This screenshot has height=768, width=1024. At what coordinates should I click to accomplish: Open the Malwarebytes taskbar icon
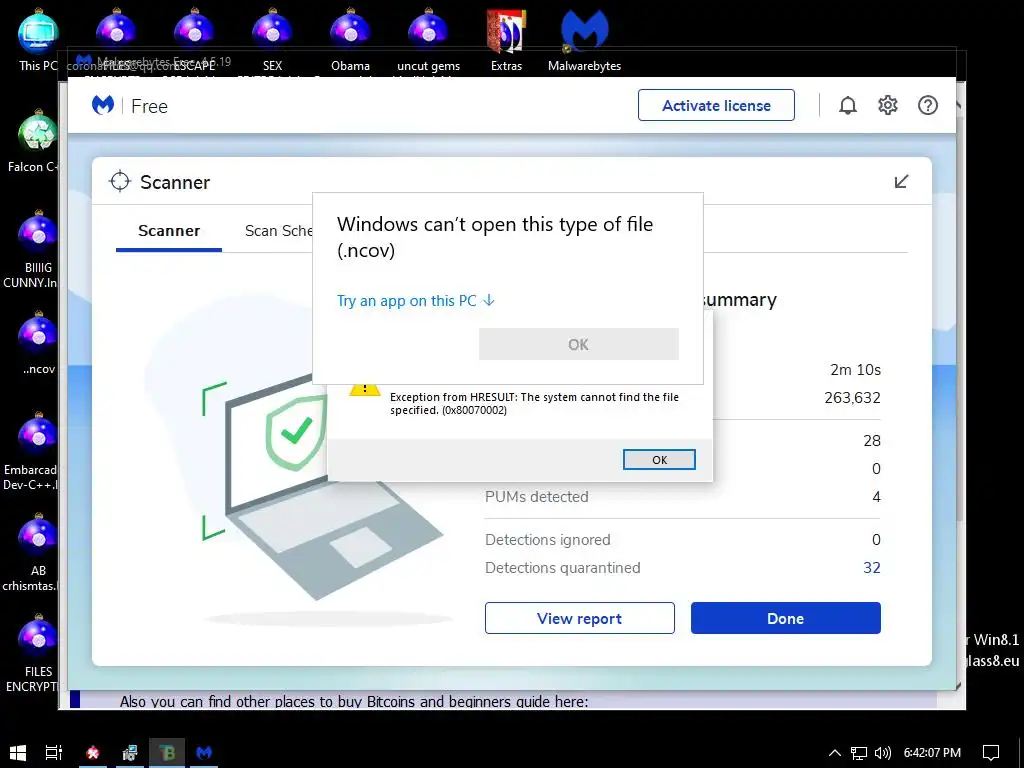point(204,752)
